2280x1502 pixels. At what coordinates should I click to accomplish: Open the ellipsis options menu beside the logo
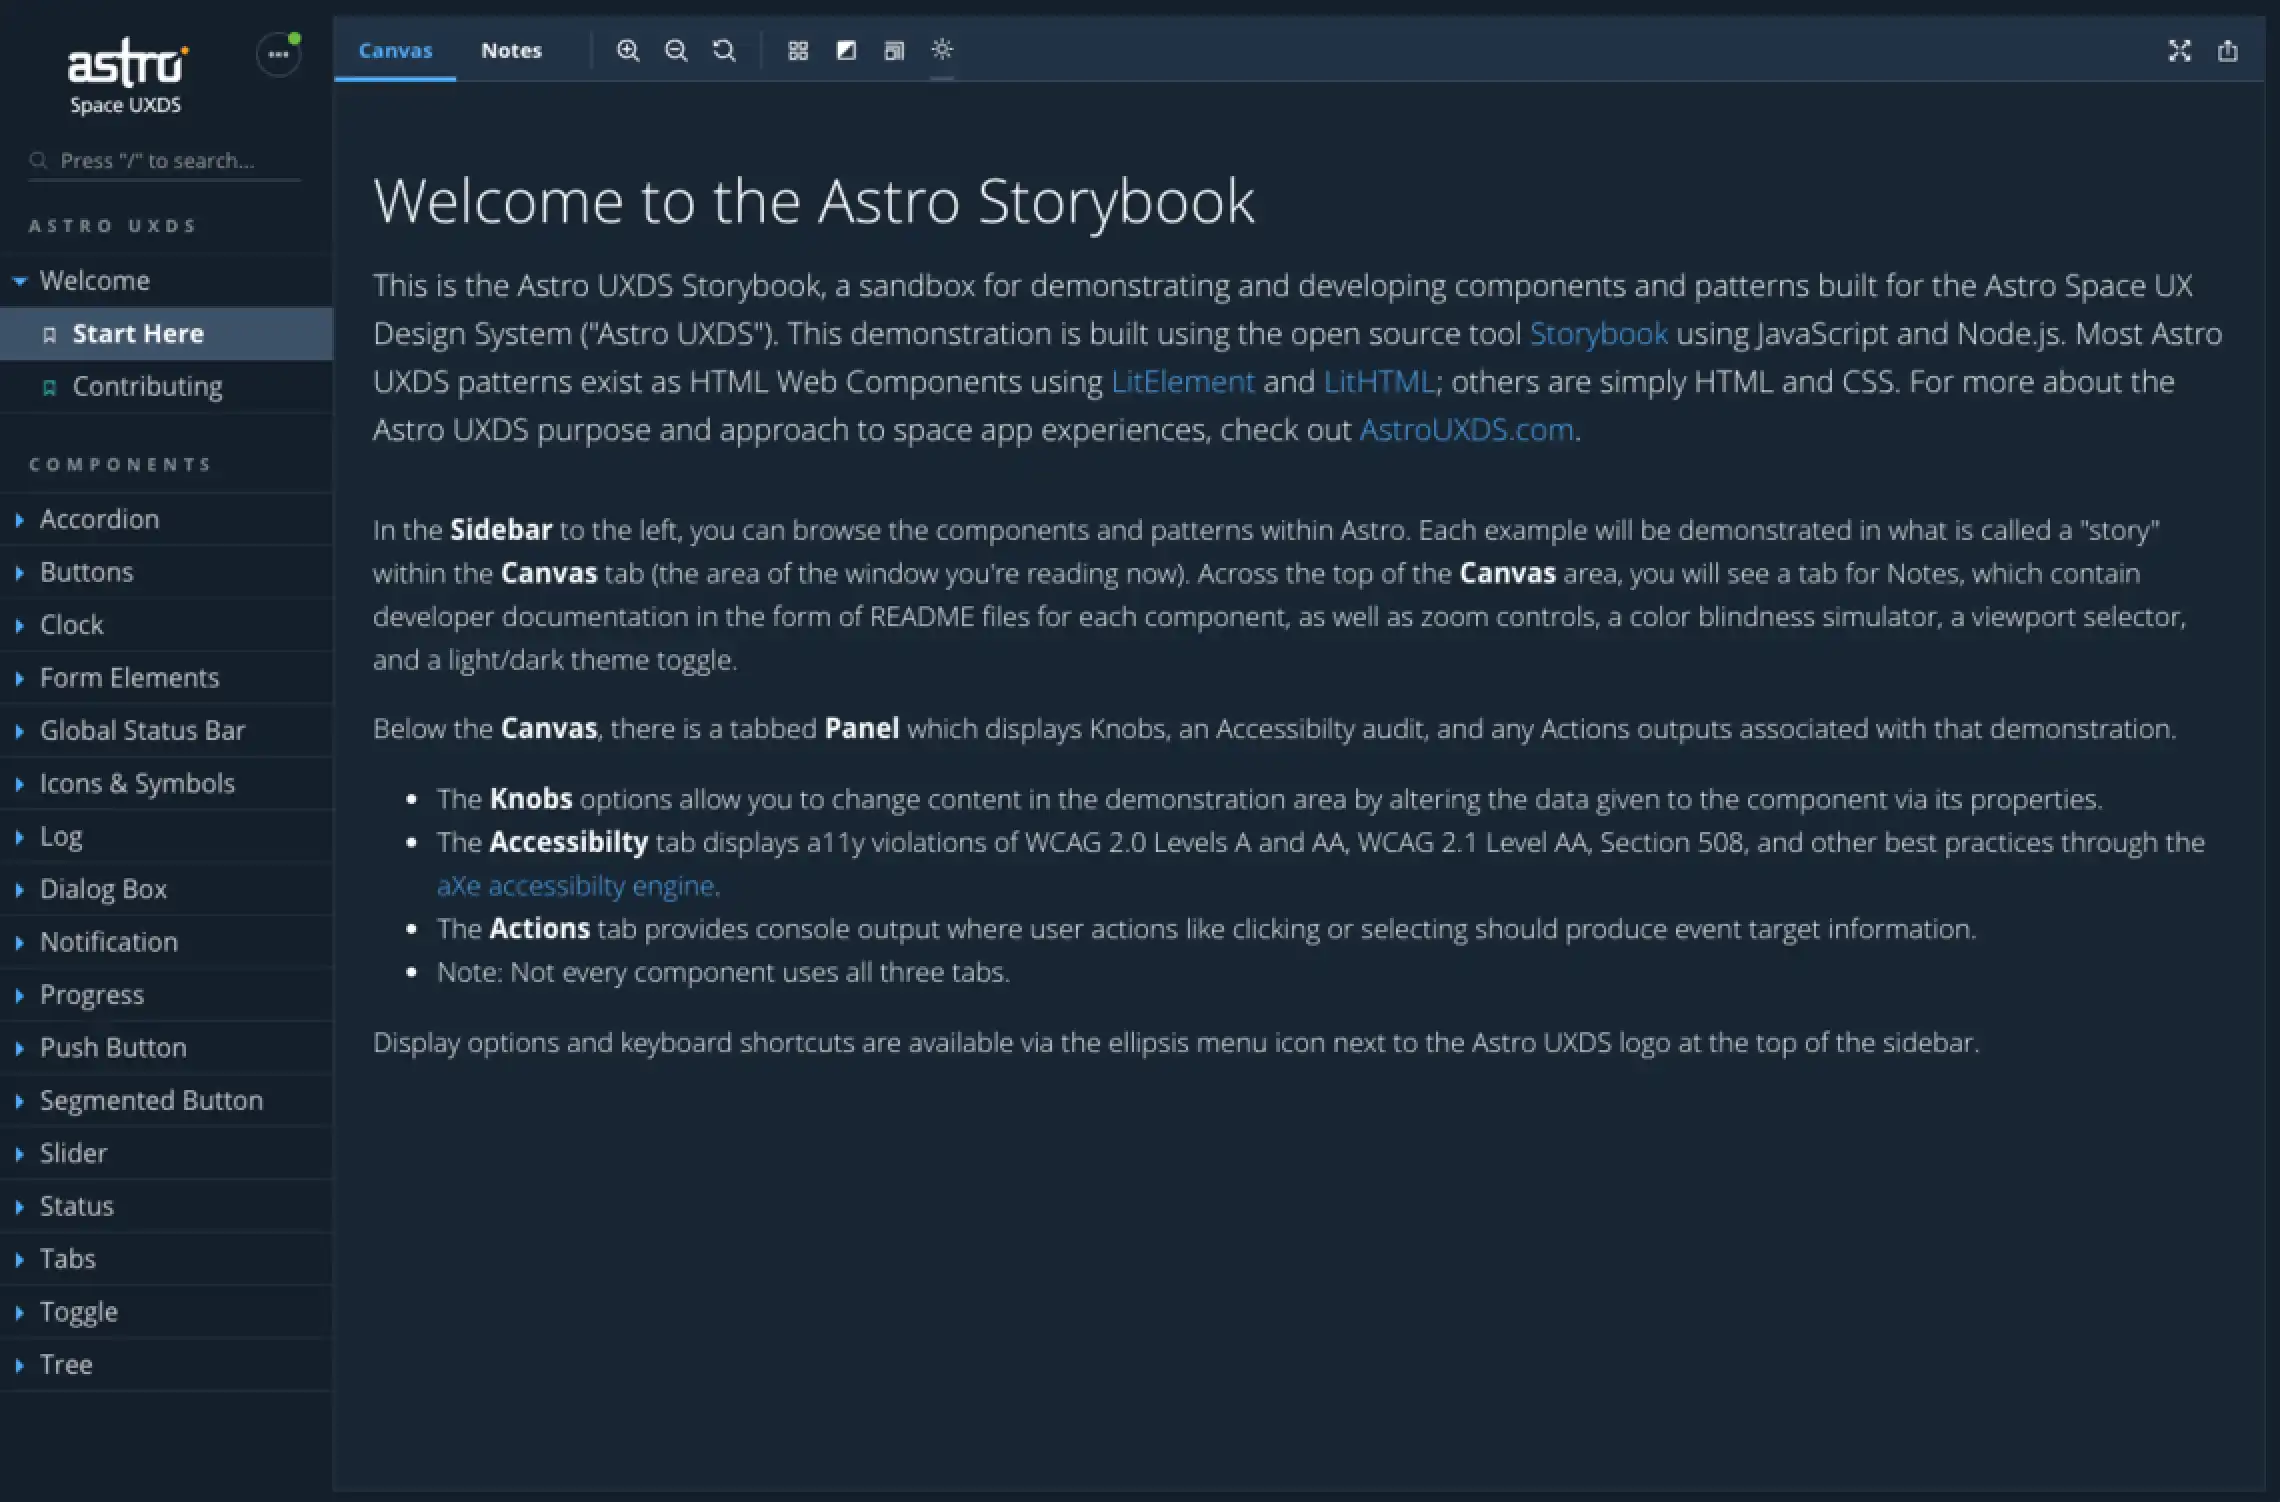click(x=278, y=54)
